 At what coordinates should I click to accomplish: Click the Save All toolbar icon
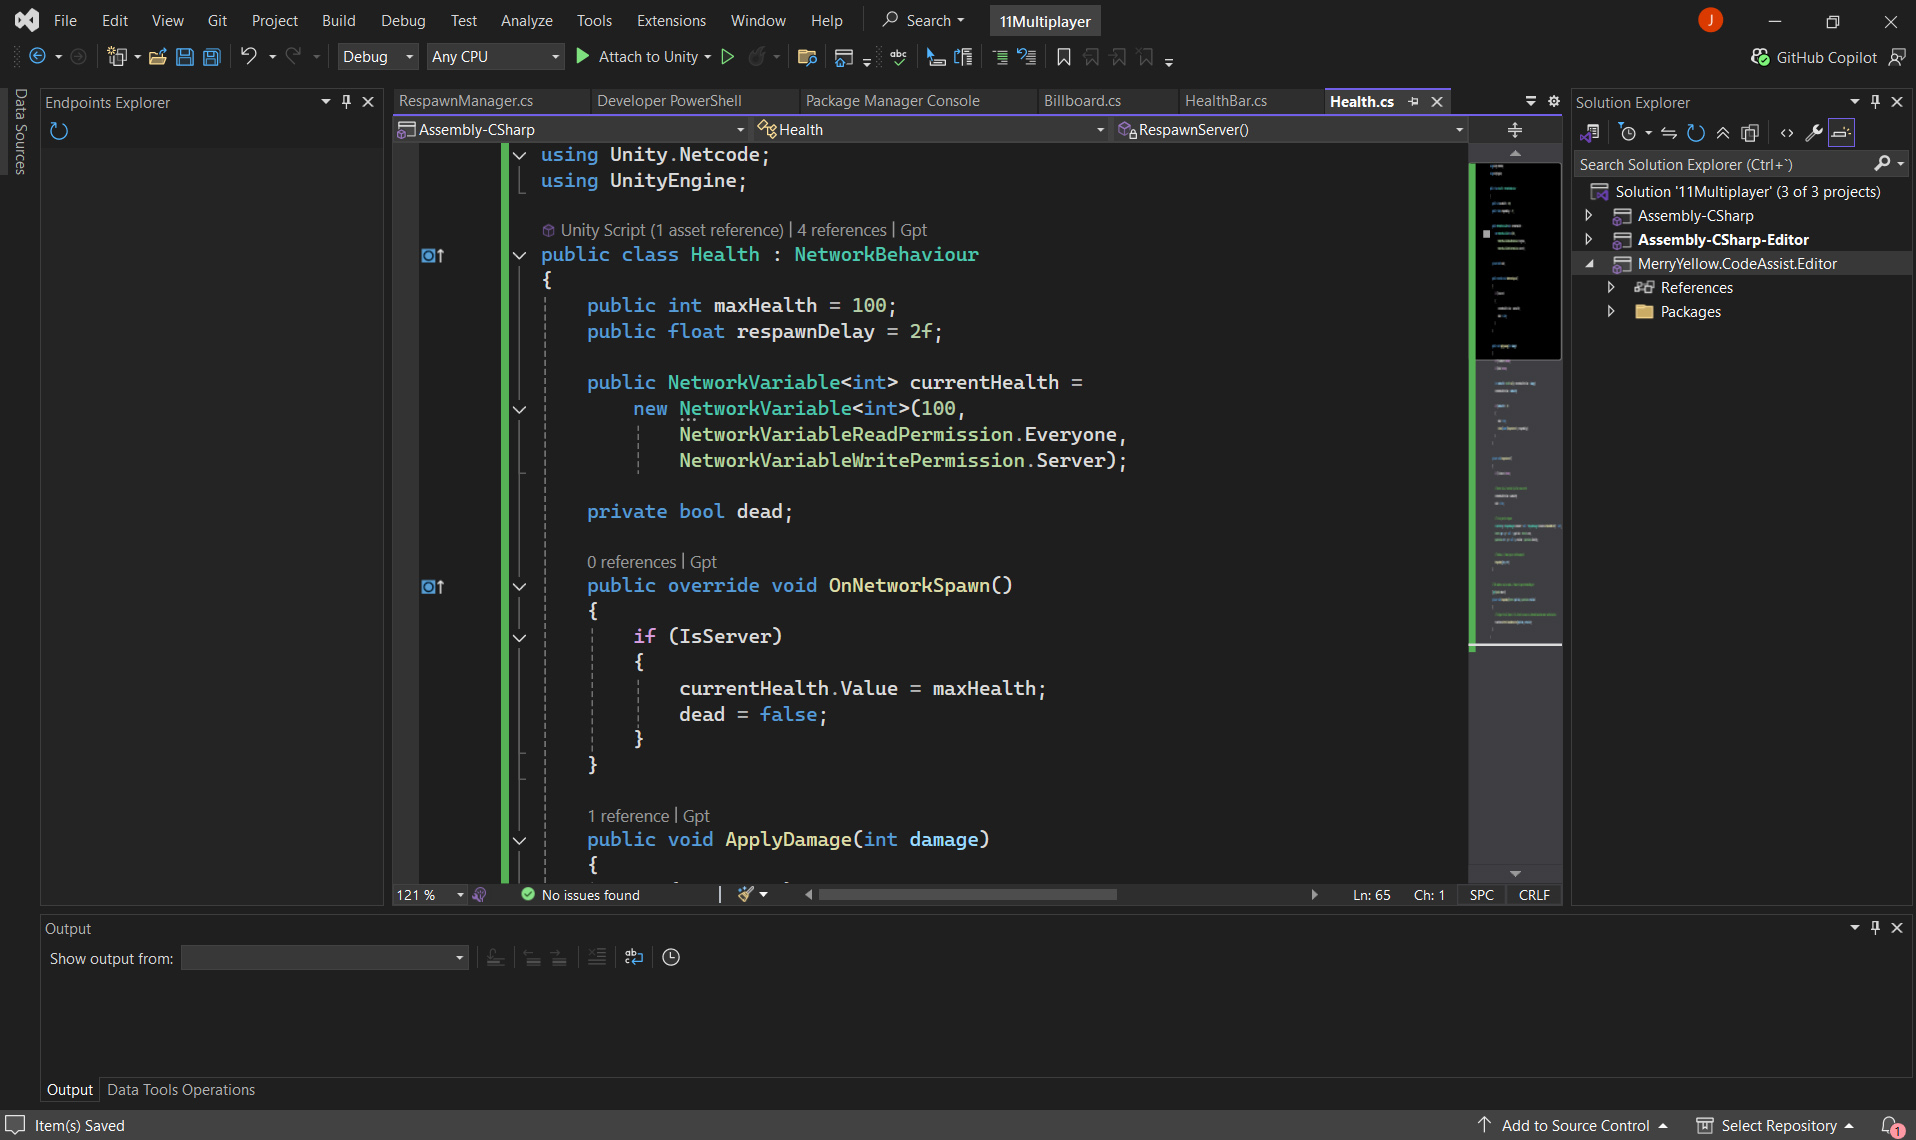212,57
